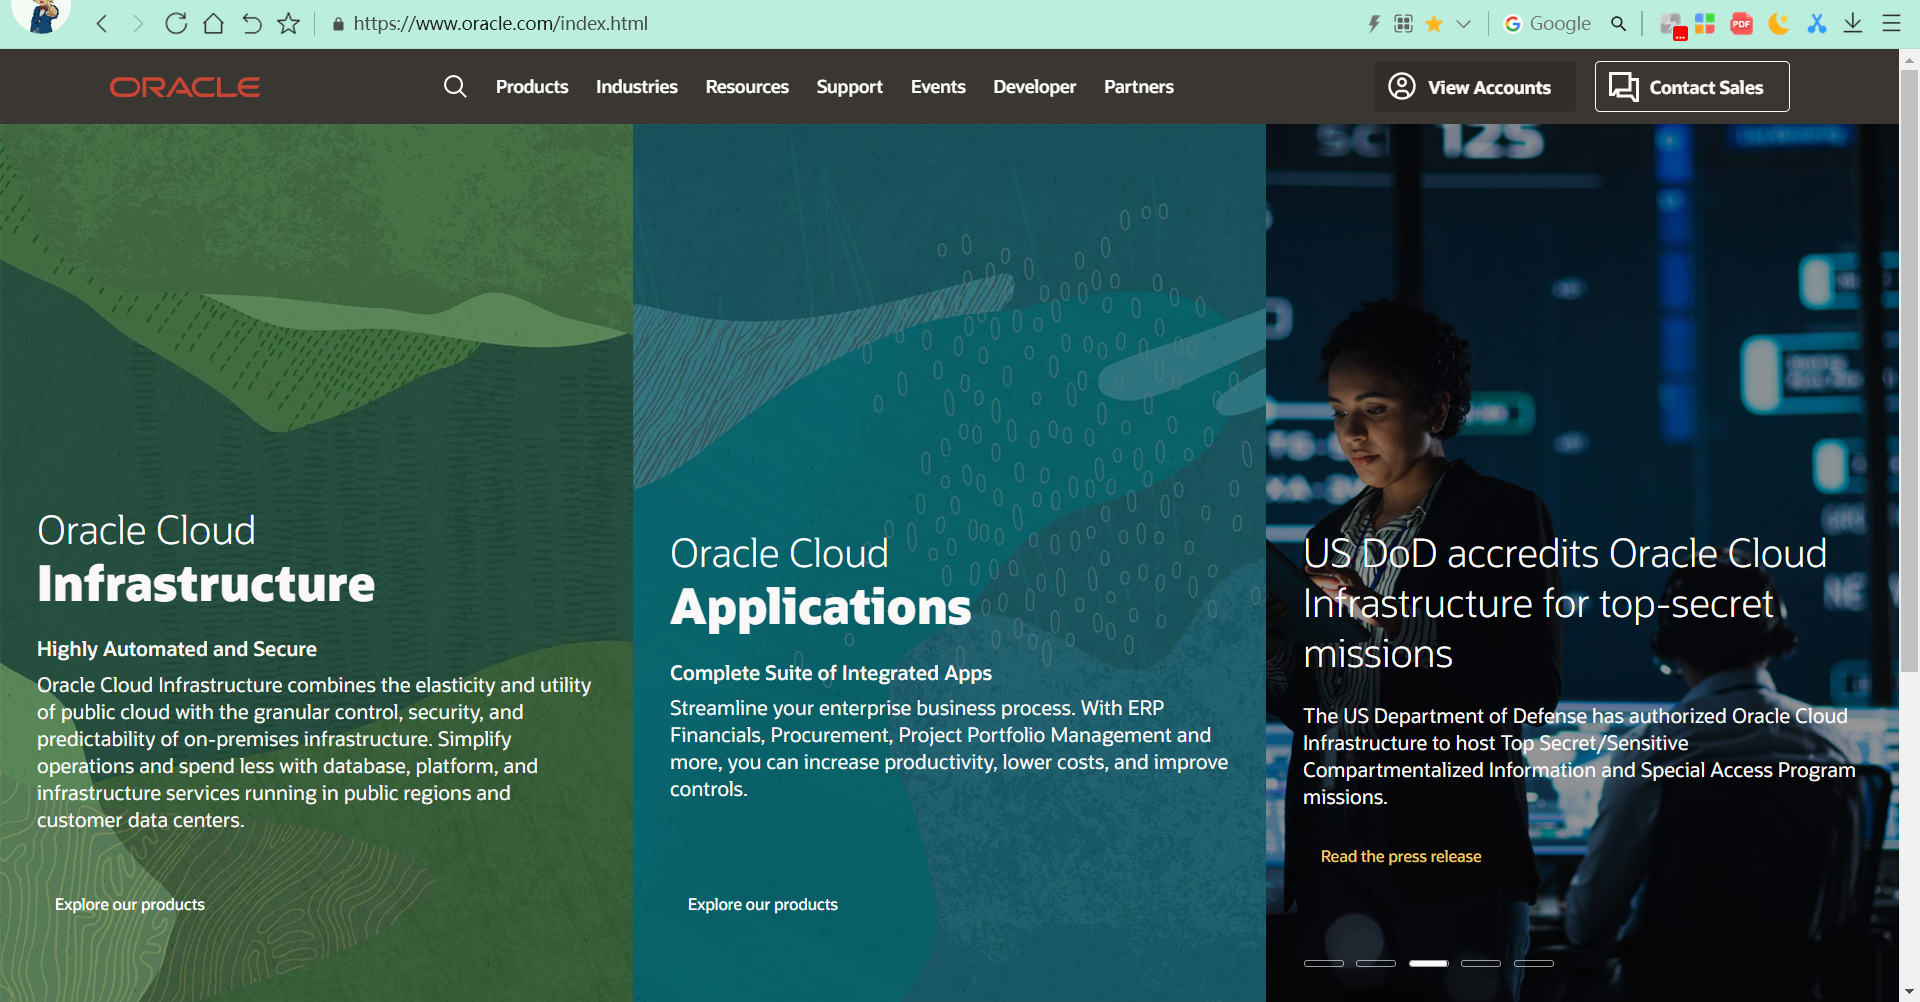This screenshot has width=1920, height=1002.
Task: Select the fifth carousel slide indicator
Action: tap(1534, 963)
